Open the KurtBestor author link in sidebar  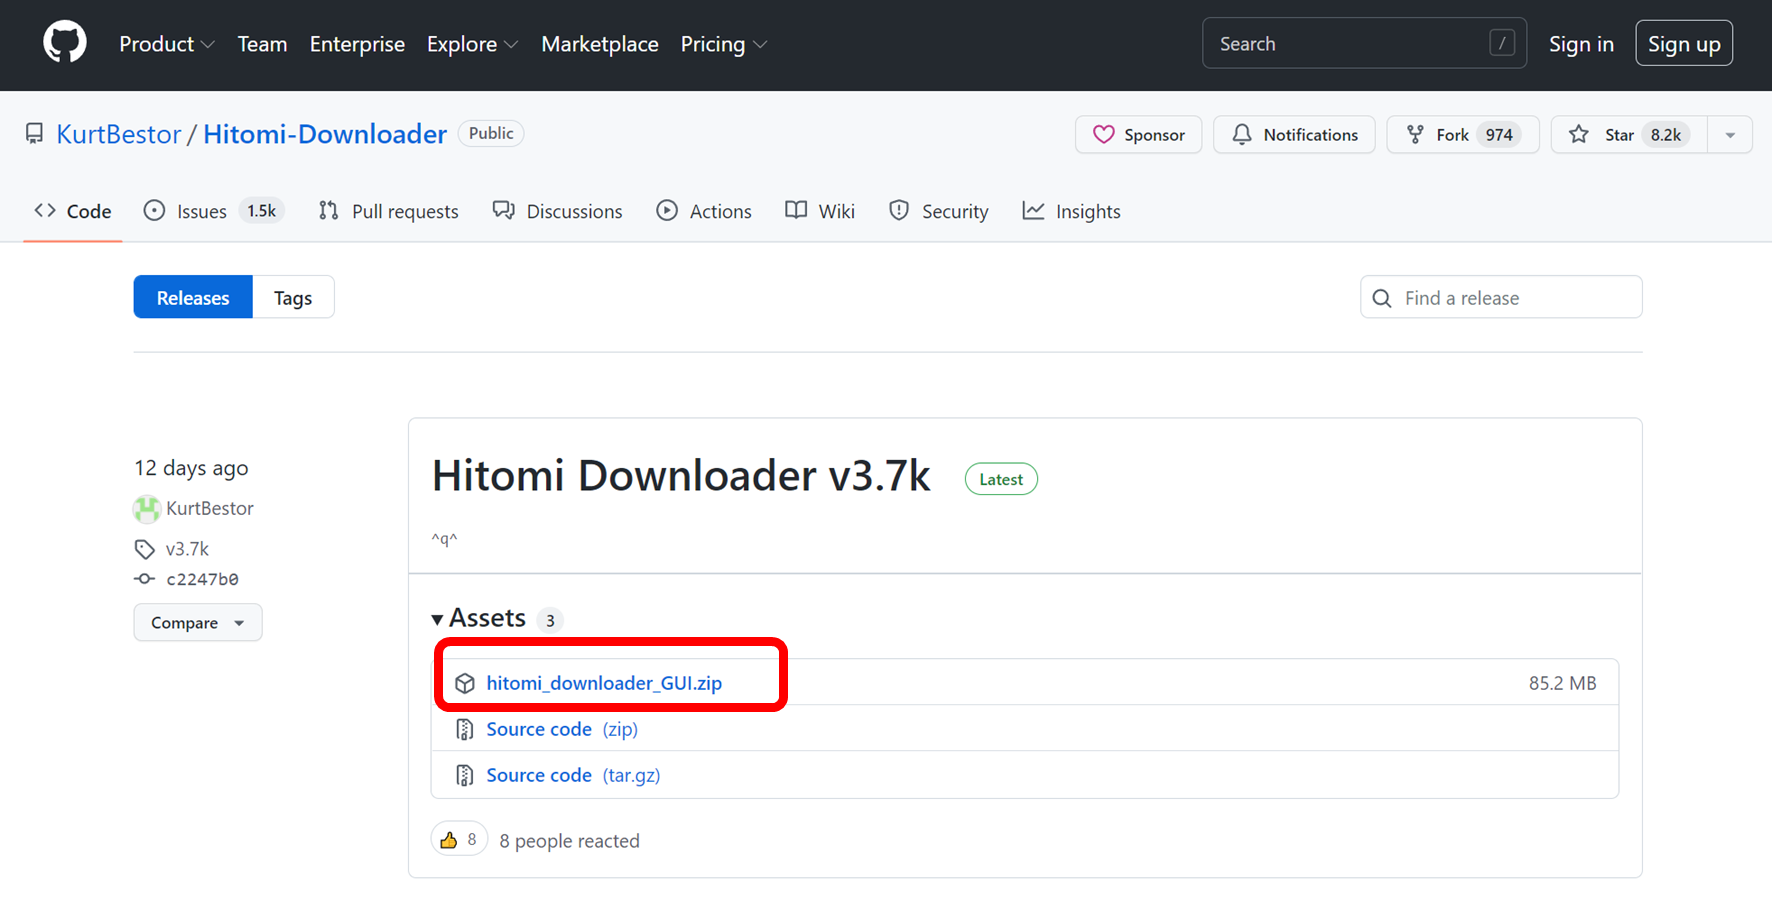(x=210, y=508)
